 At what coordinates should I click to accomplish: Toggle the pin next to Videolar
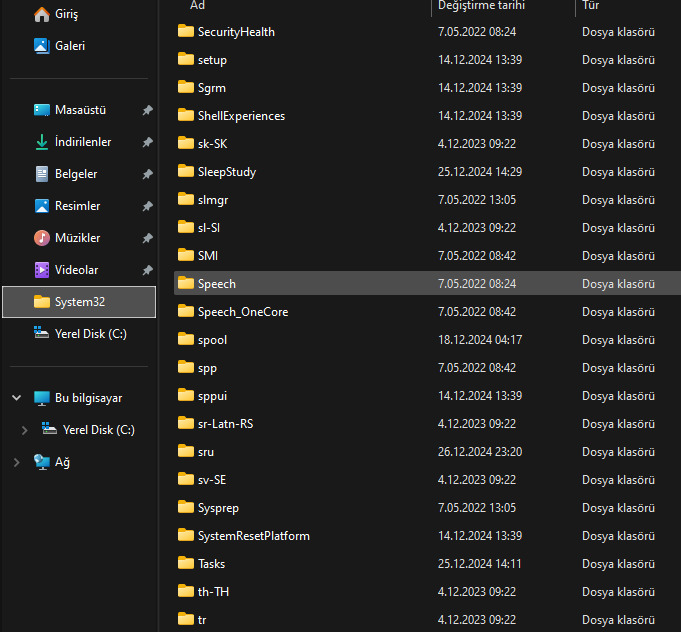point(148,270)
